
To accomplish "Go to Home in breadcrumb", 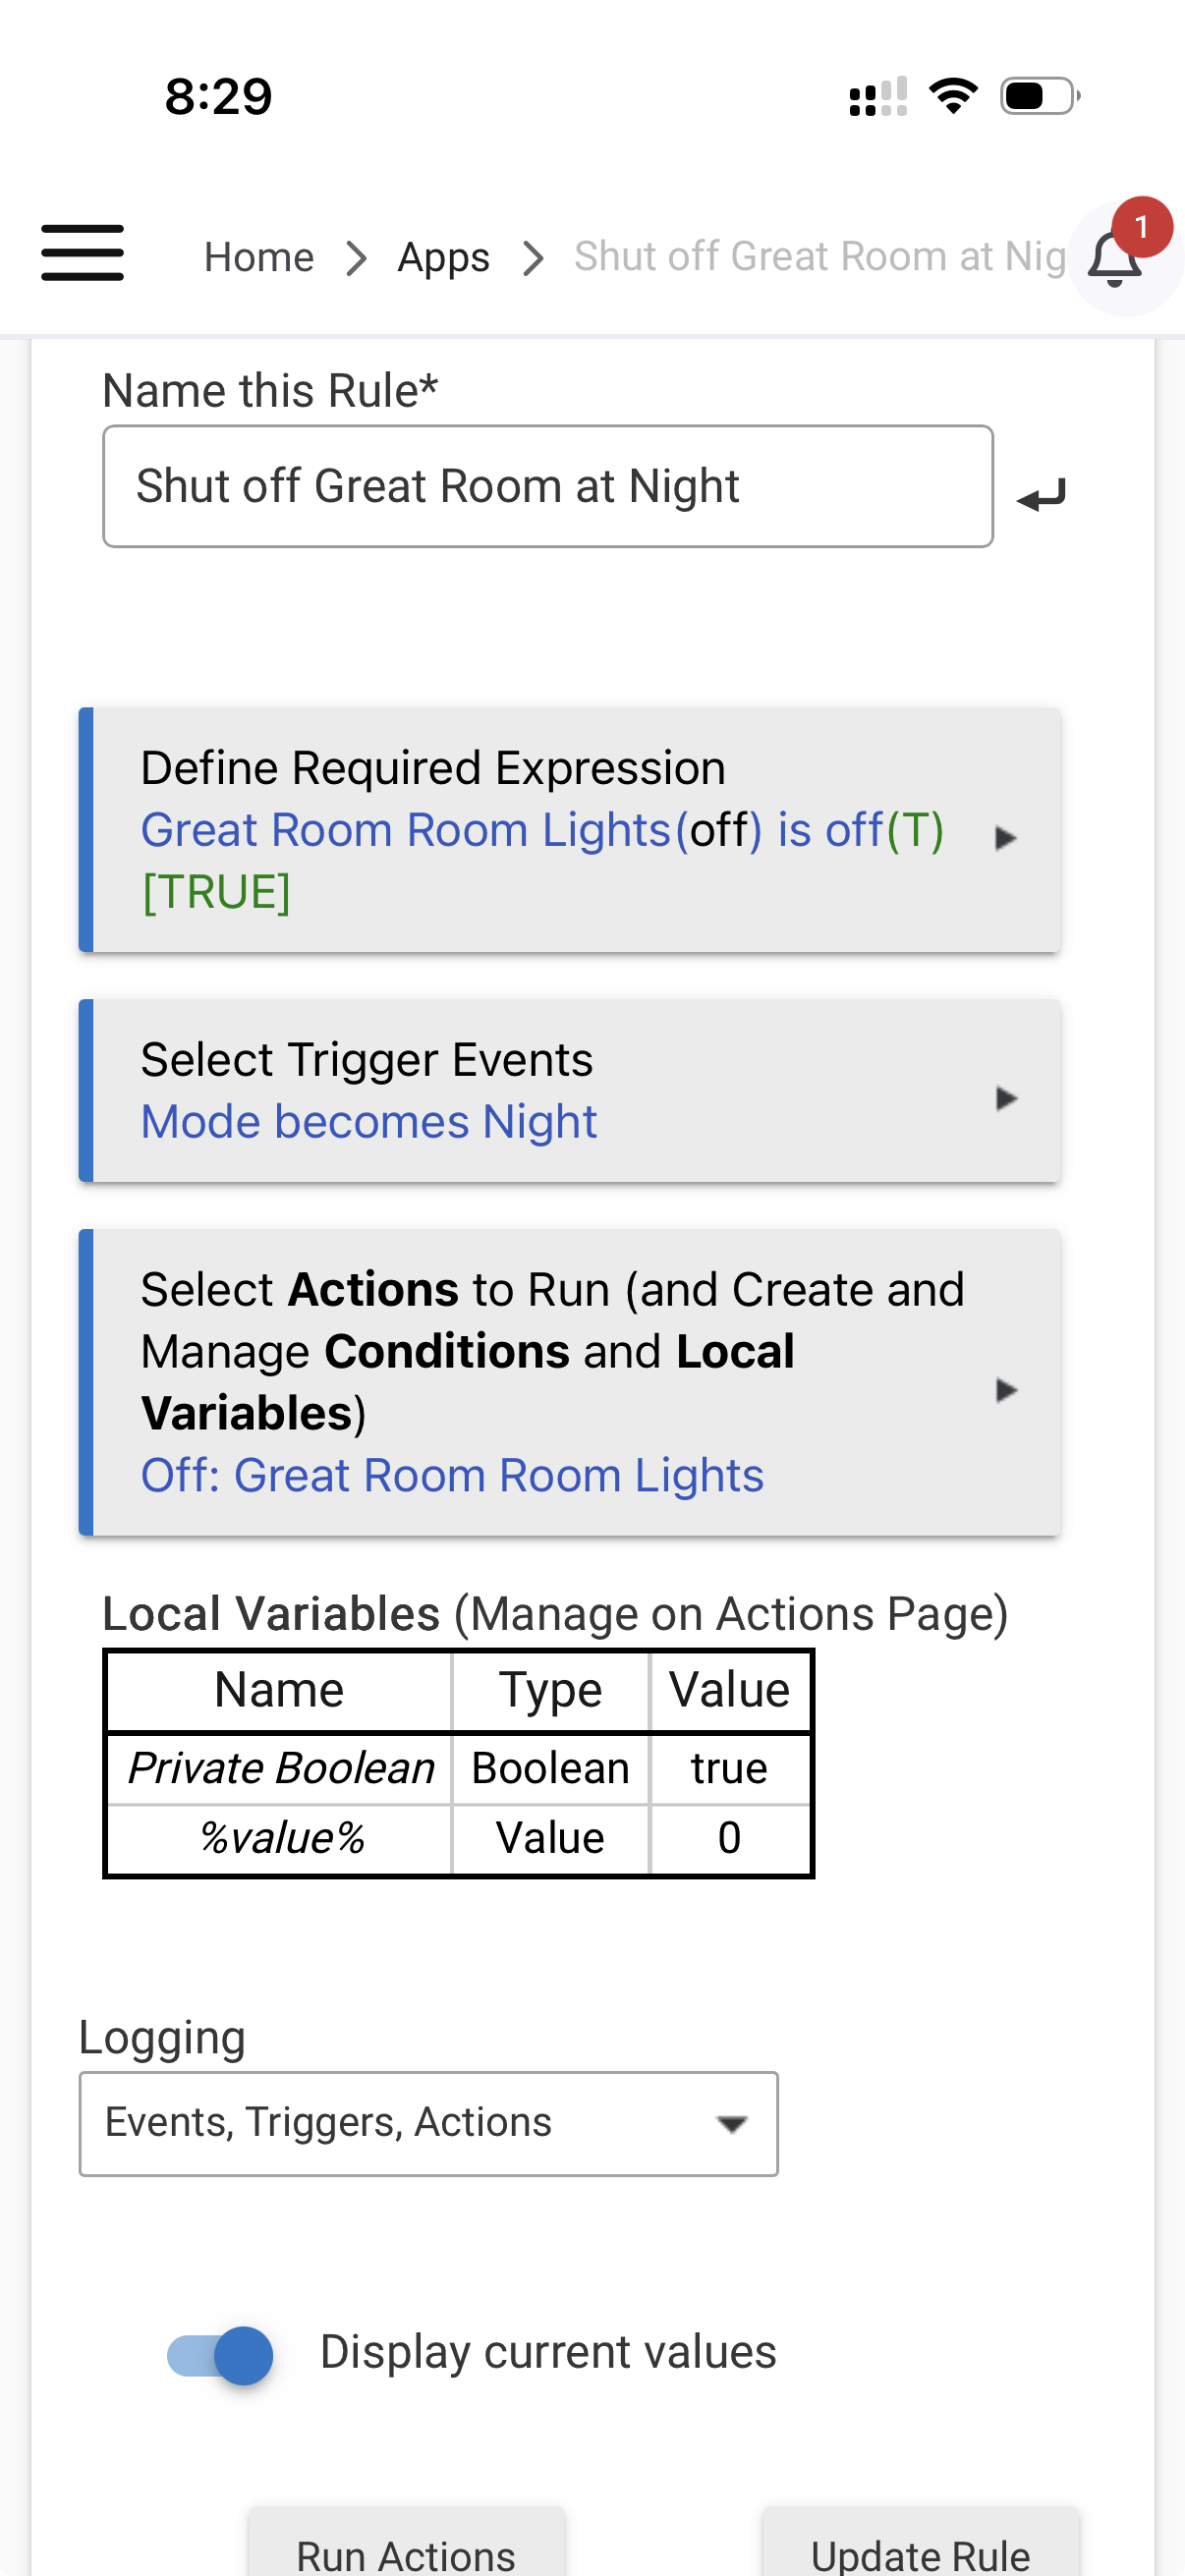I will (259, 258).
